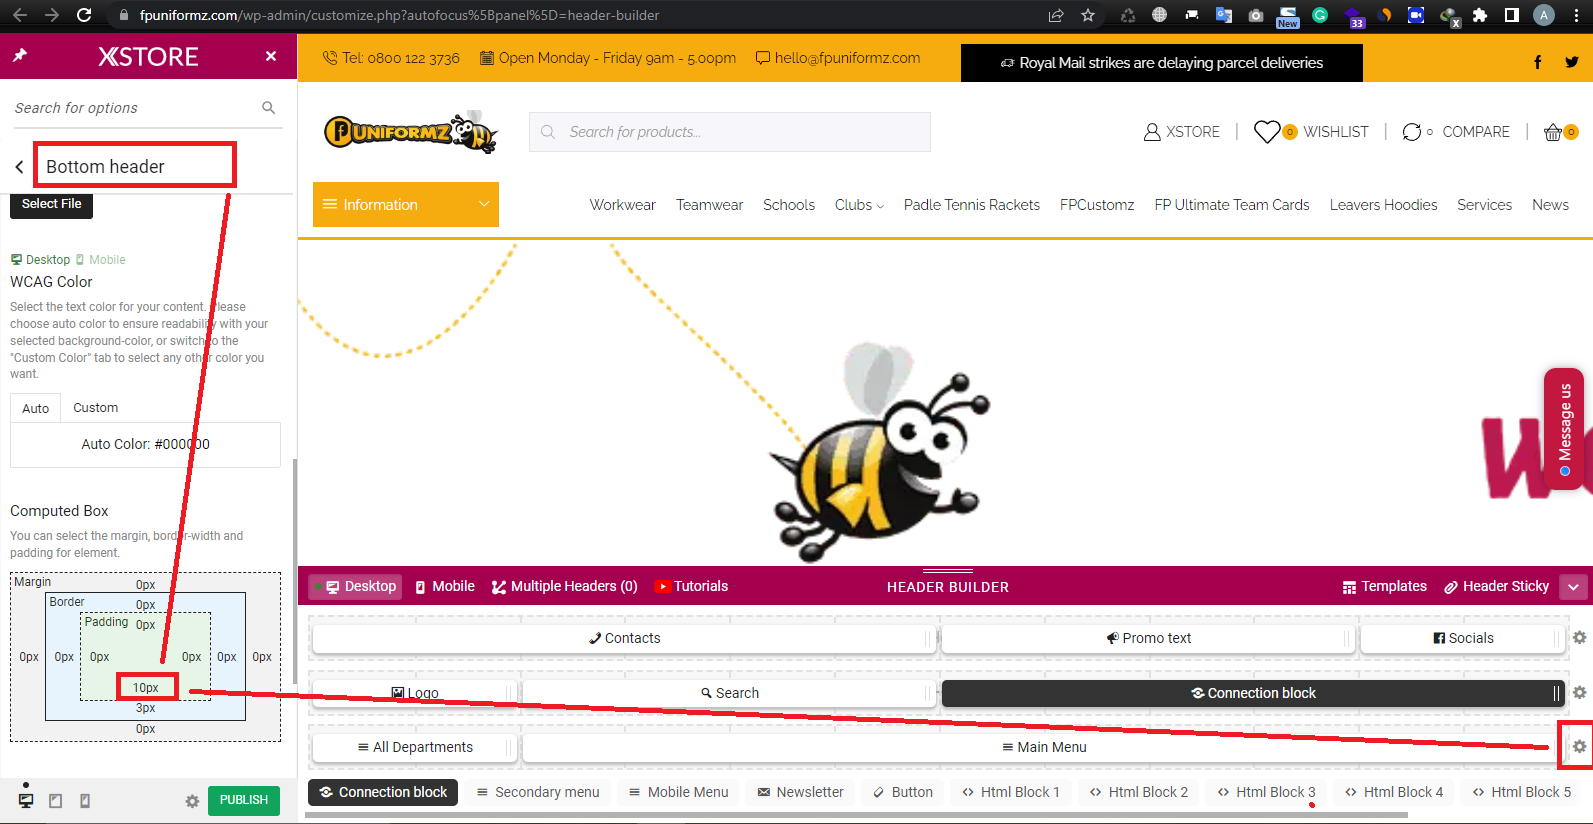Open the Workwear menu item
1593x824 pixels.
coord(622,205)
